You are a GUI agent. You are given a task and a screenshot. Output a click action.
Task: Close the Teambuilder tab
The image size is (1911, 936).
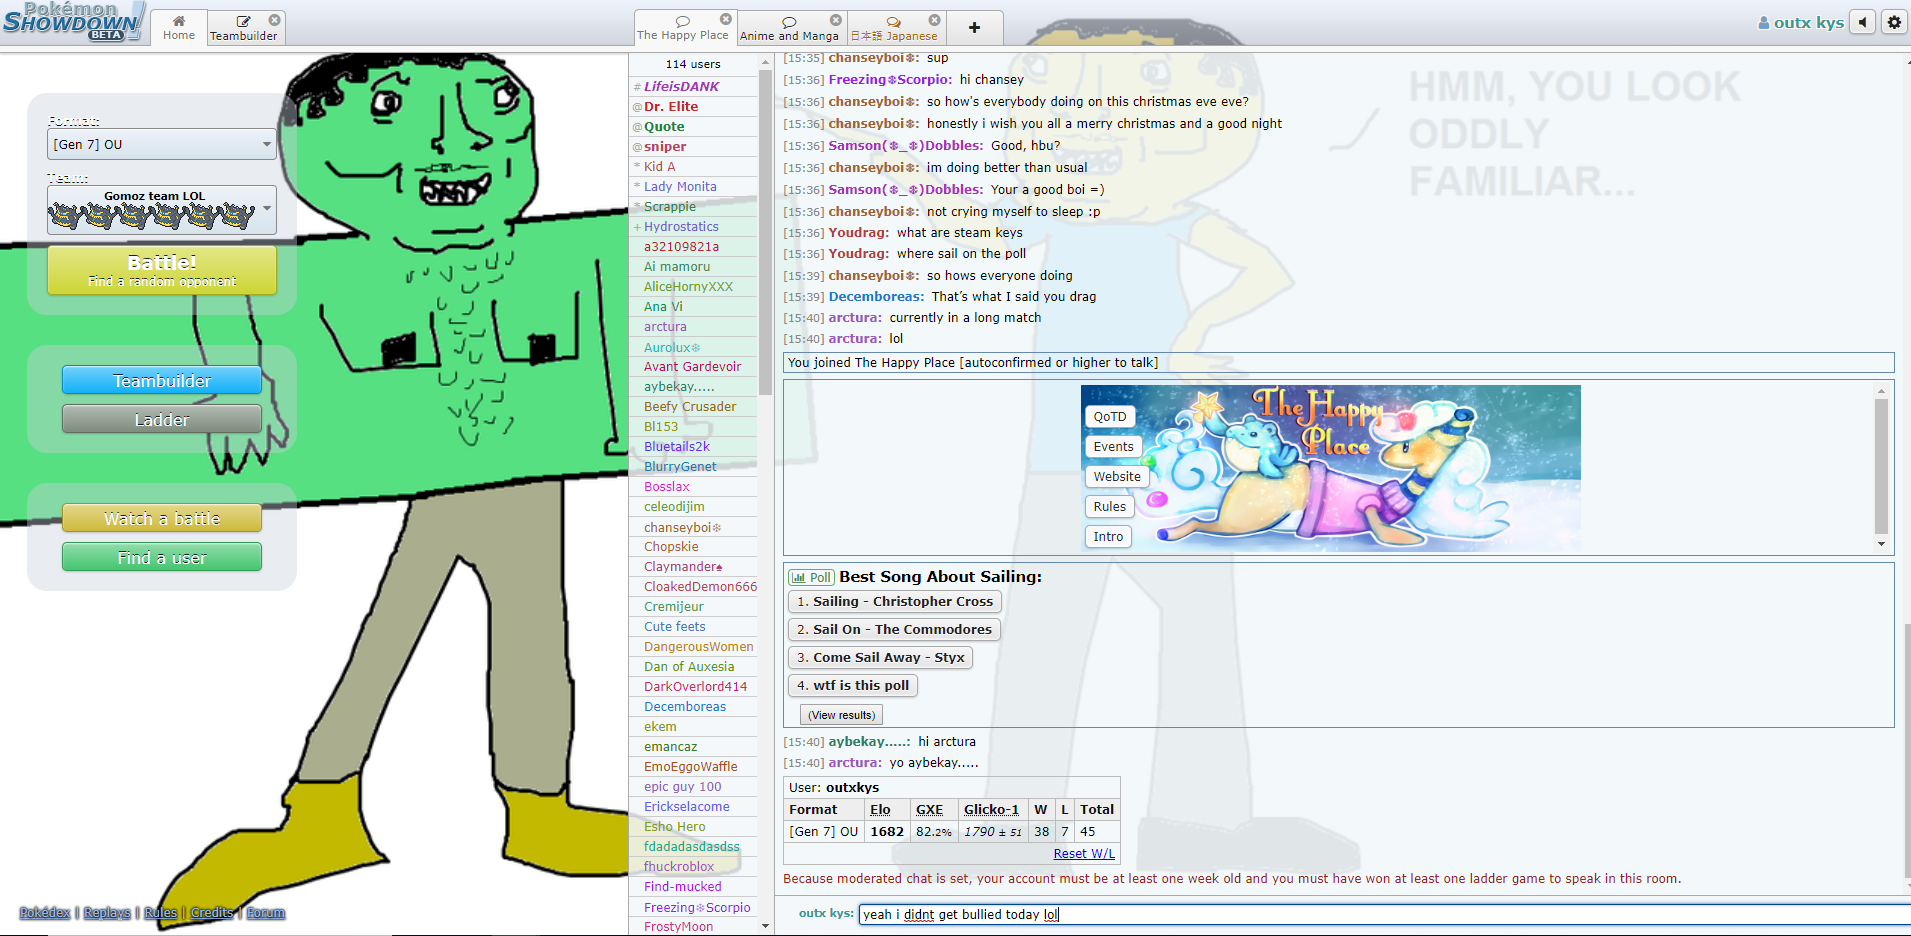274,19
